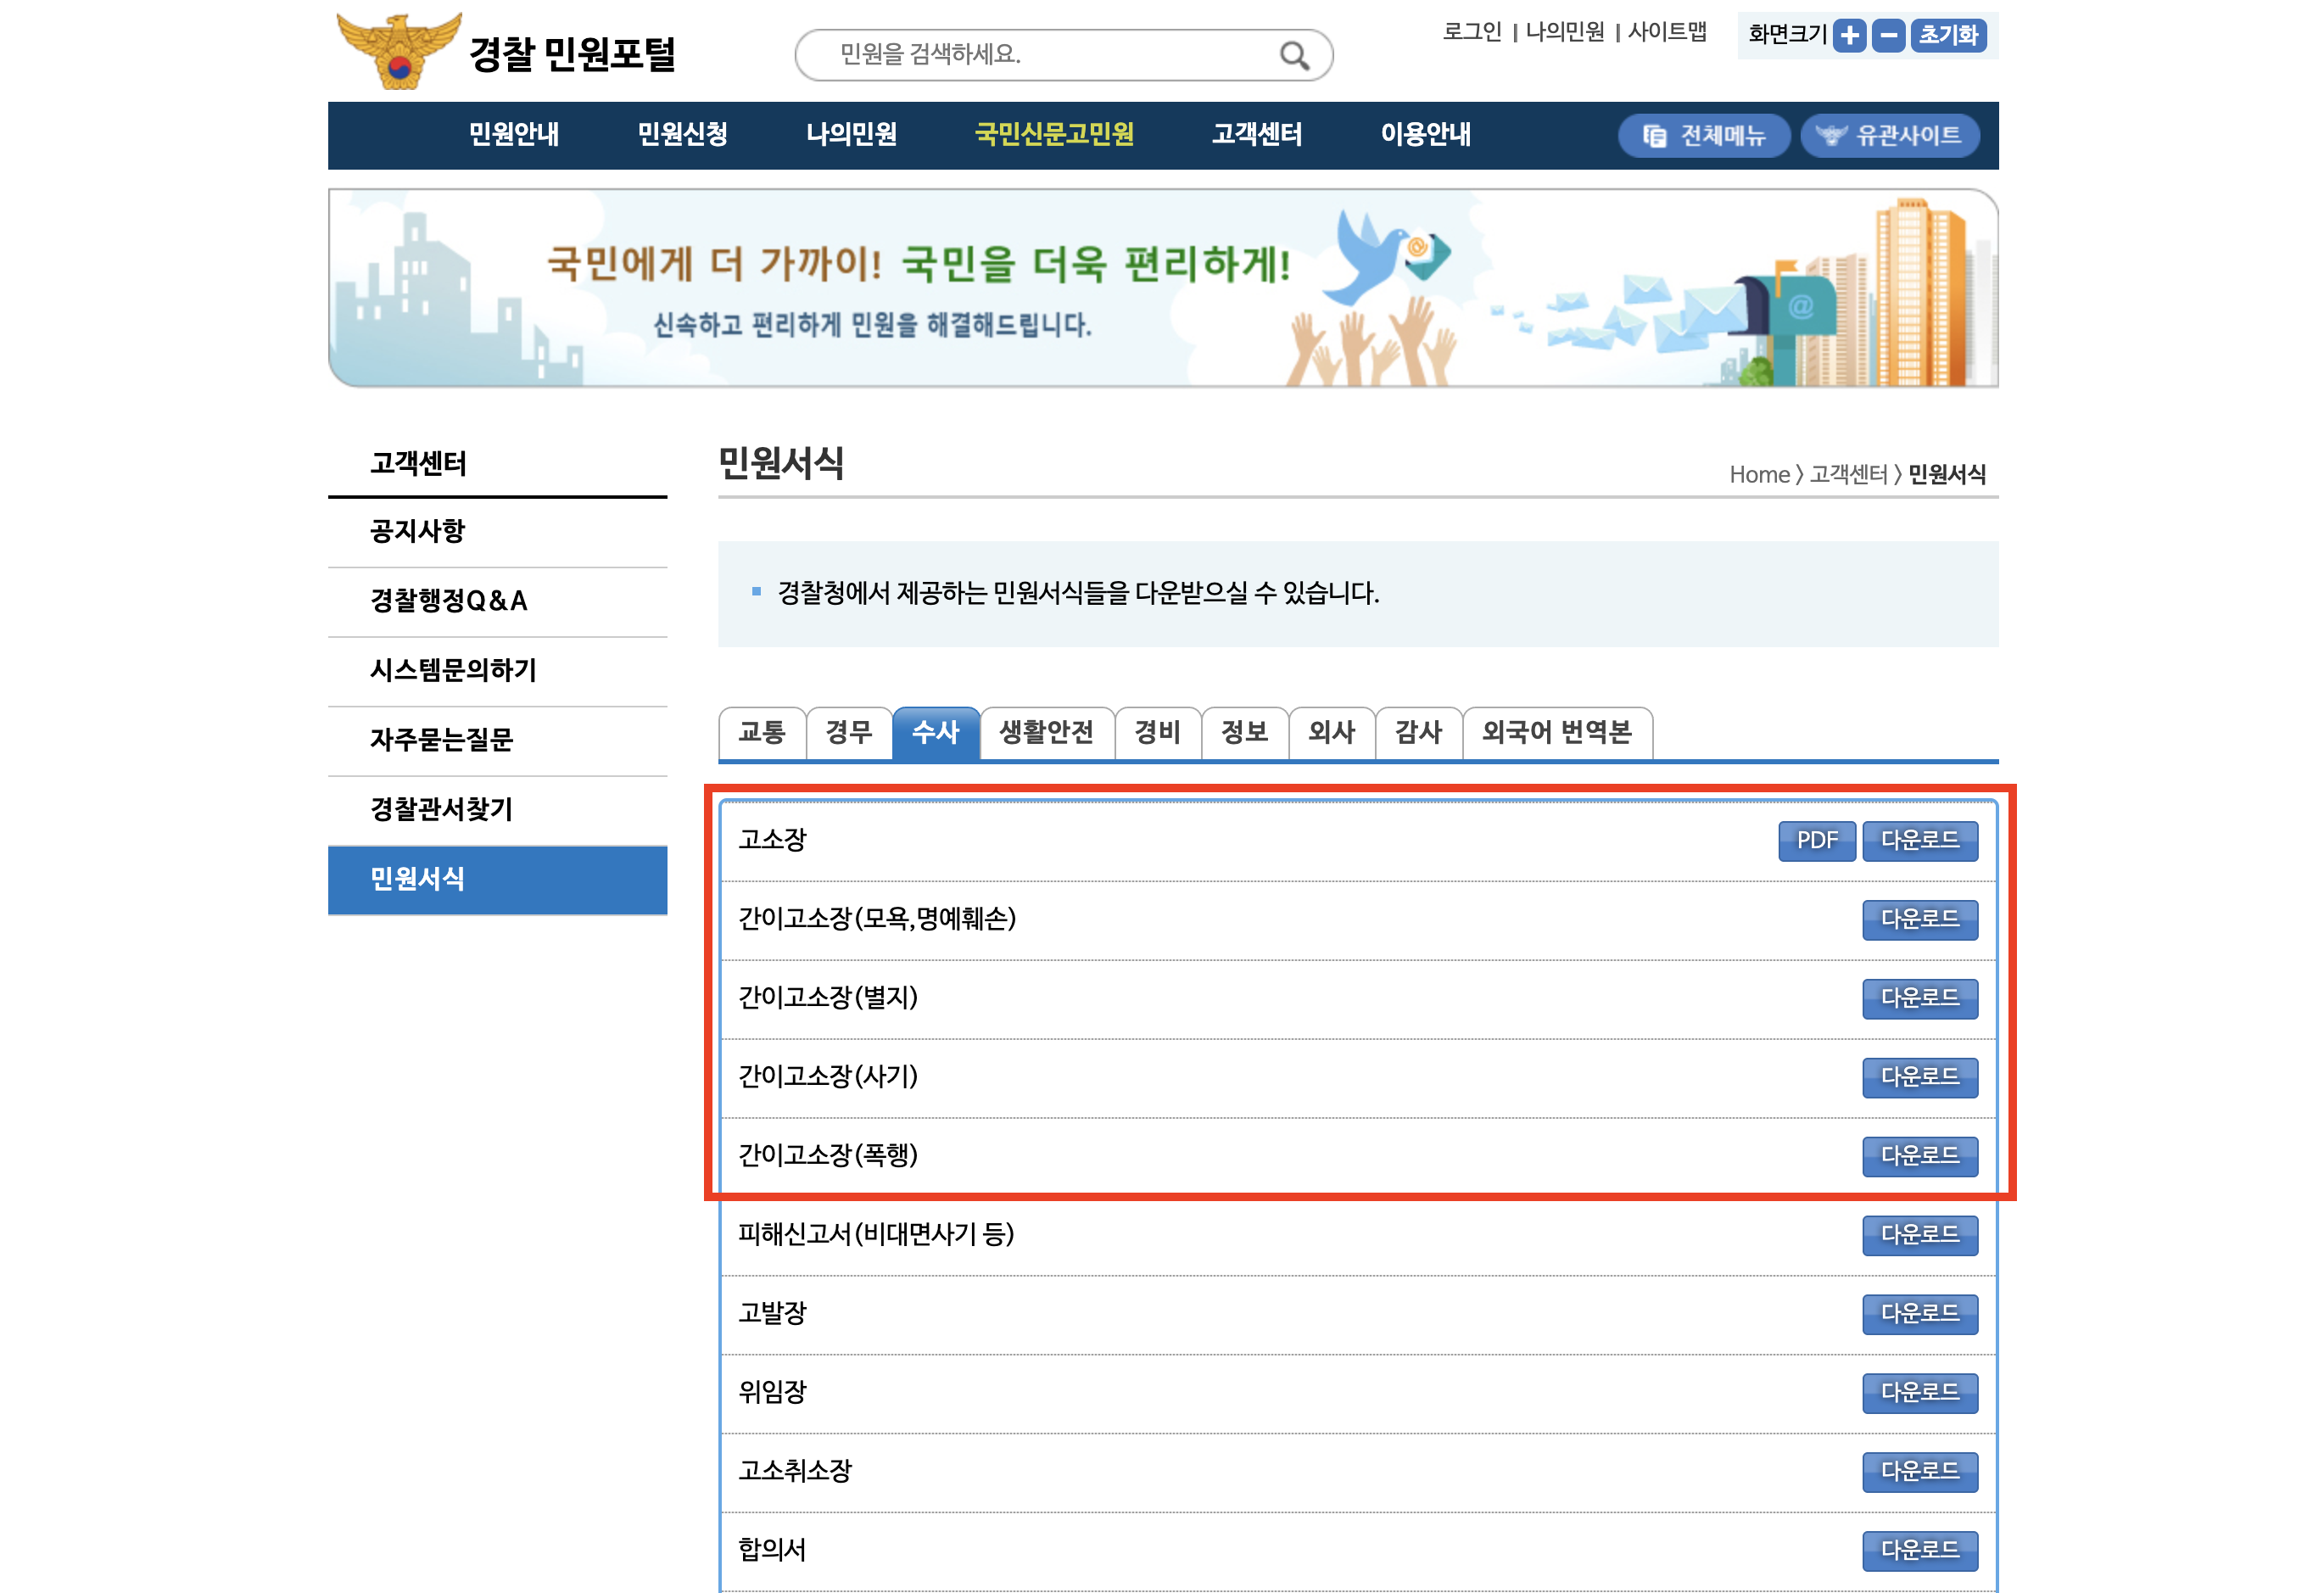
Task: Click the 로그인 link
Action: (x=1471, y=32)
